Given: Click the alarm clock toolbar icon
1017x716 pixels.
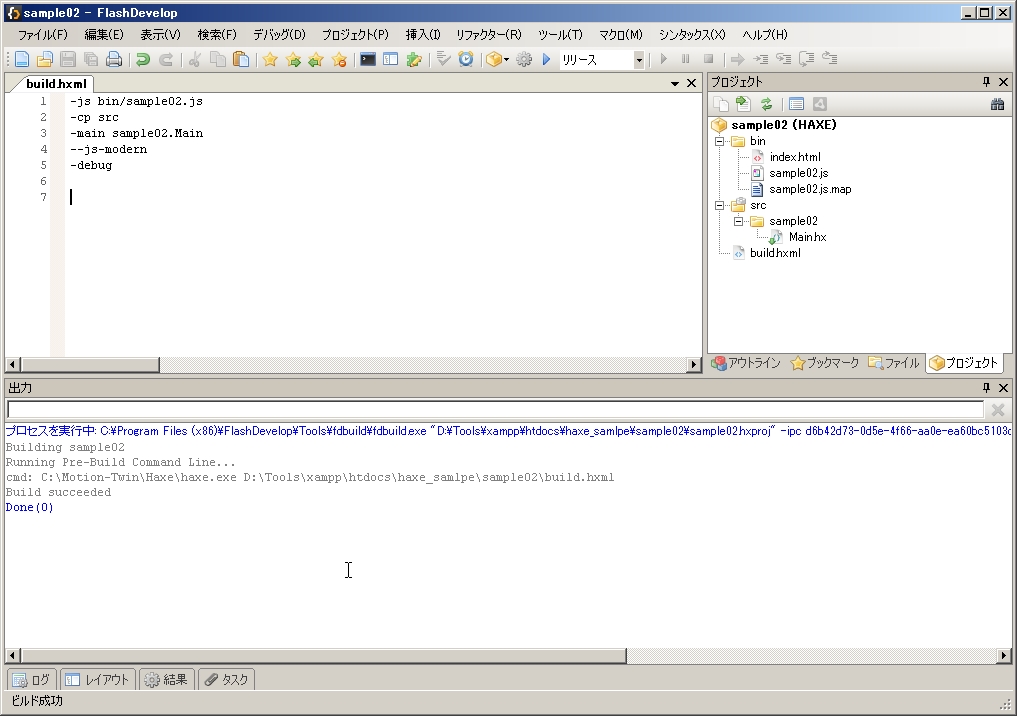Looking at the screenshot, I should tap(466, 60).
